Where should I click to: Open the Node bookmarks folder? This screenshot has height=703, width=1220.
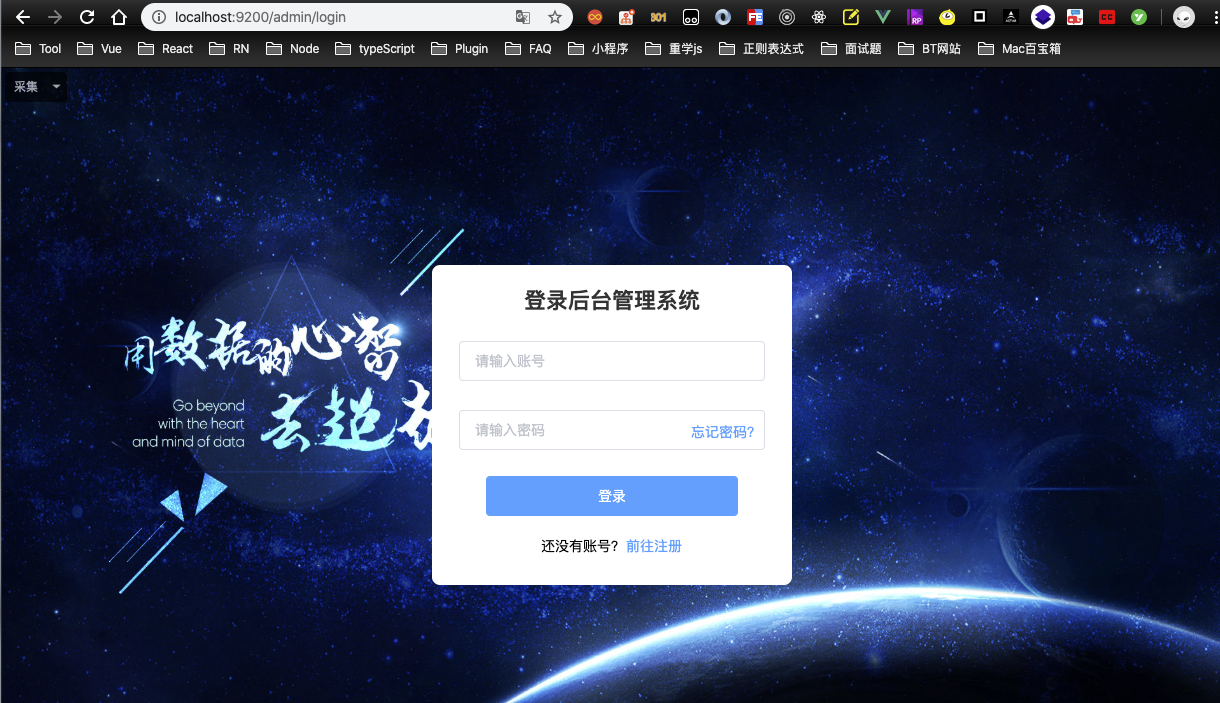tap(292, 48)
